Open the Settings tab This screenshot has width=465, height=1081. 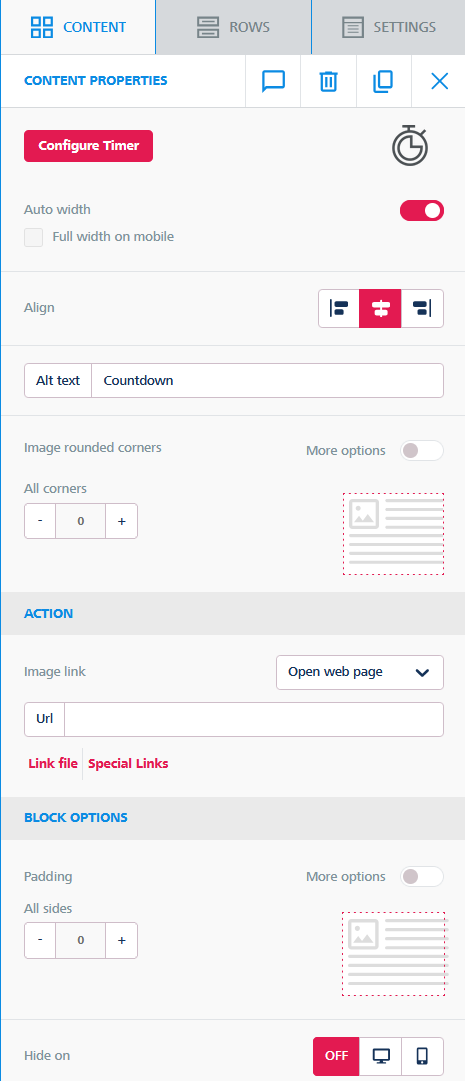point(388,28)
